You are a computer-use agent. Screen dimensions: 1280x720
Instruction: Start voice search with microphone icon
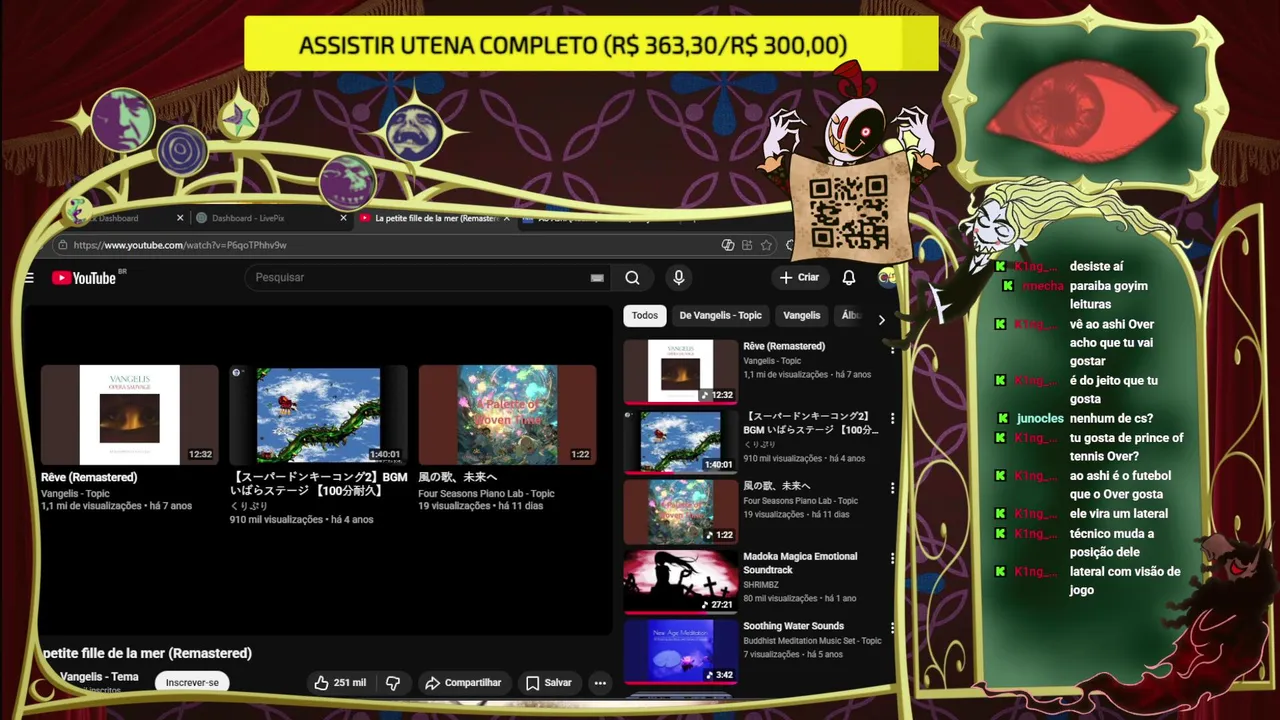click(678, 278)
